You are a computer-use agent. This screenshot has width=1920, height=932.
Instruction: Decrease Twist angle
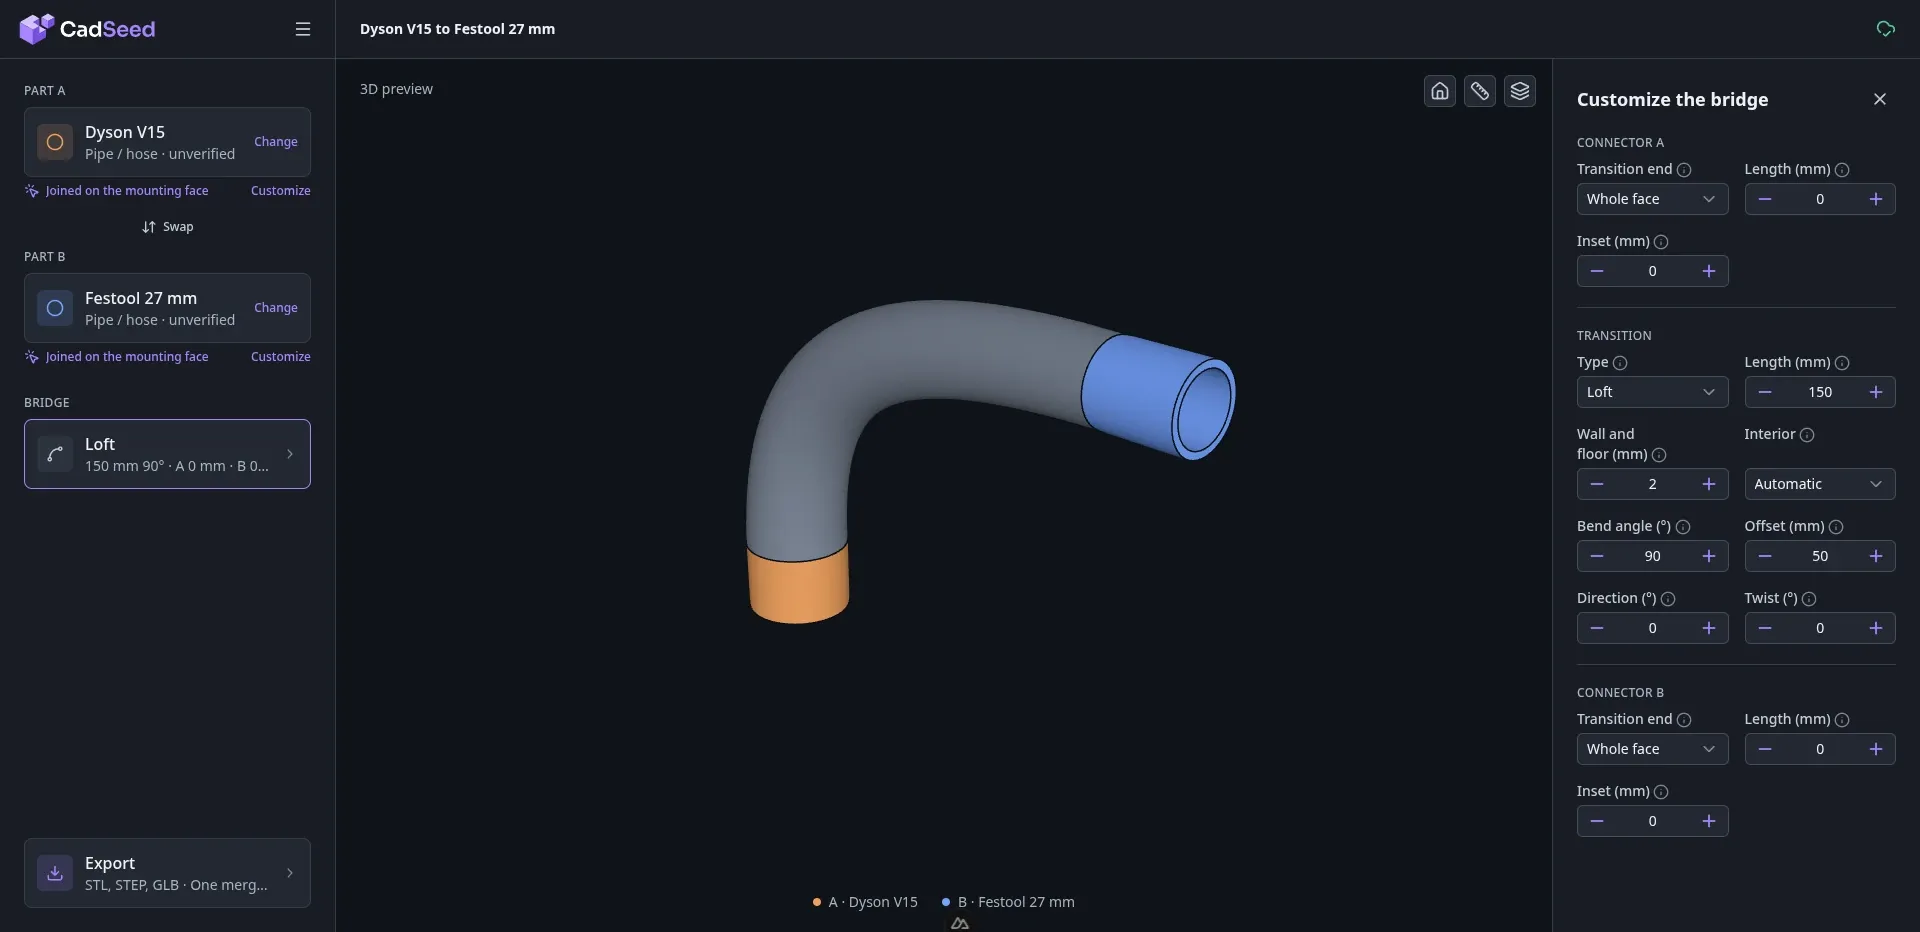click(x=1765, y=628)
